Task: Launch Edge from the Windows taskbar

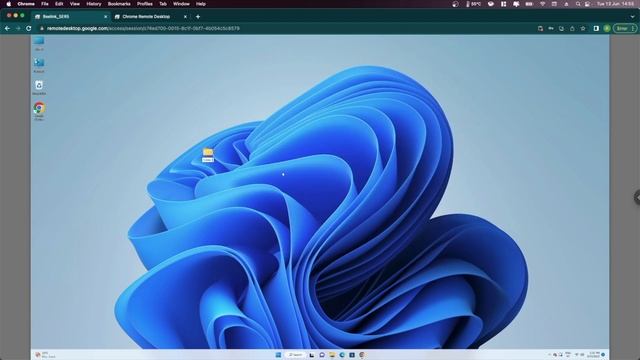Action: pos(342,355)
